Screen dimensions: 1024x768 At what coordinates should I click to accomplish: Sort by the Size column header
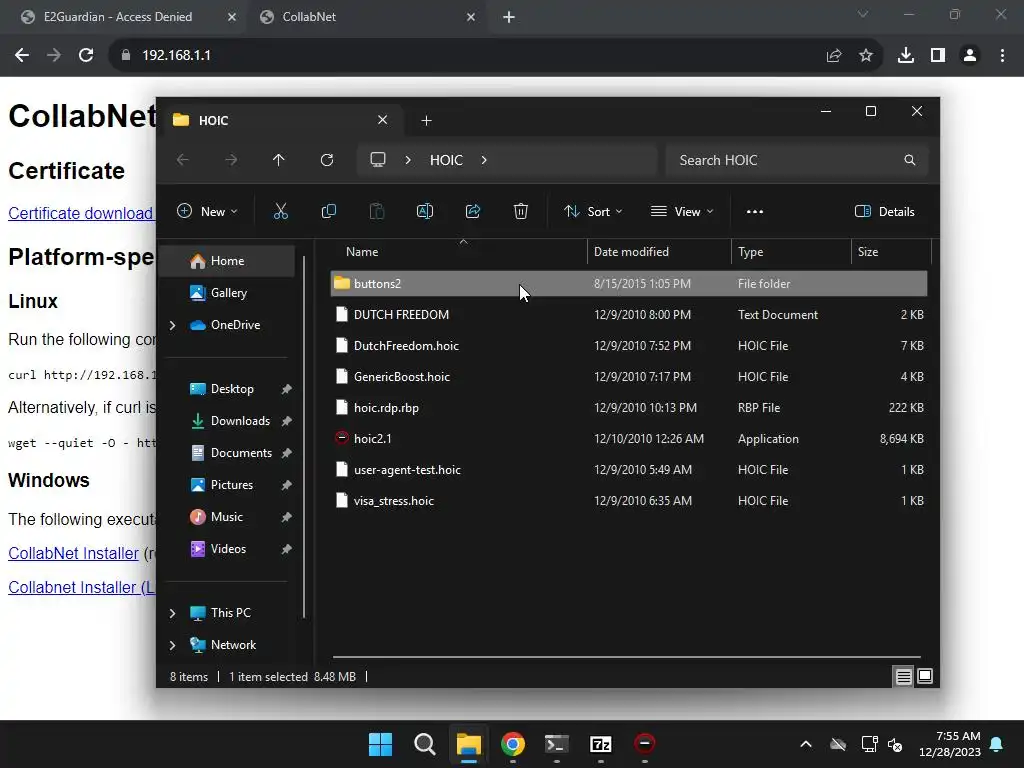coord(891,252)
